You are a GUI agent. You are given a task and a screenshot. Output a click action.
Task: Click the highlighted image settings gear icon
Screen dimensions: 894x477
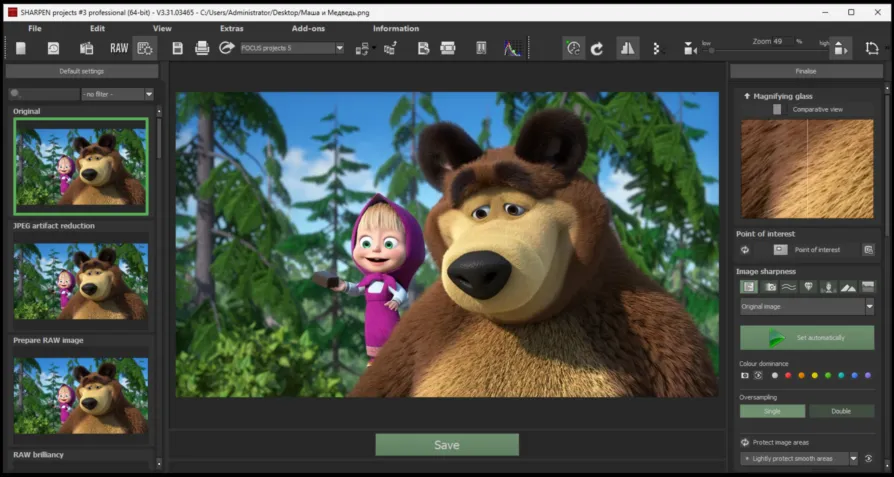pyautogui.click(x=145, y=48)
